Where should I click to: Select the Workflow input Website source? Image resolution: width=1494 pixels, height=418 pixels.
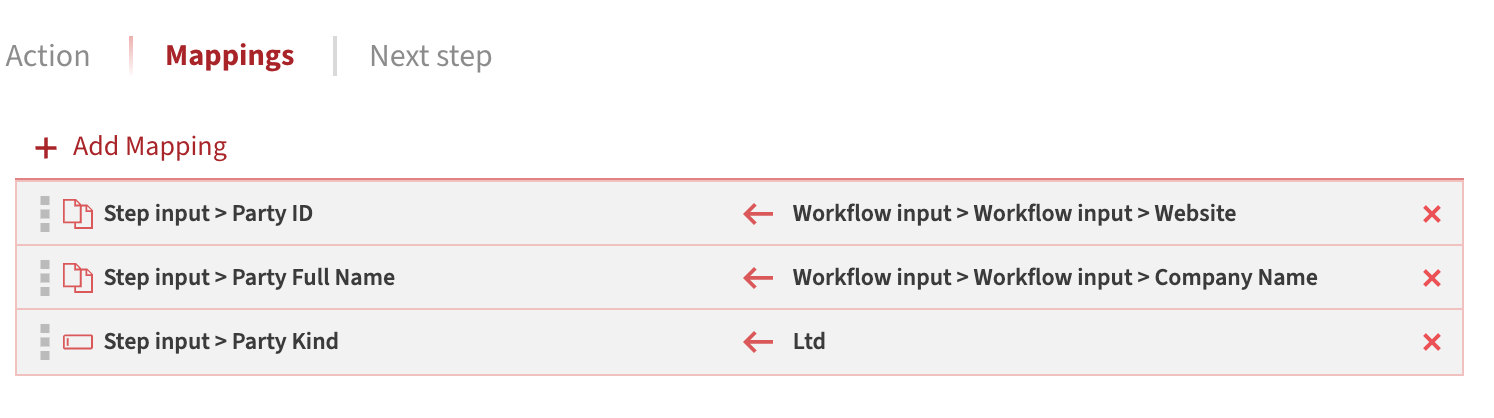coord(1014,213)
